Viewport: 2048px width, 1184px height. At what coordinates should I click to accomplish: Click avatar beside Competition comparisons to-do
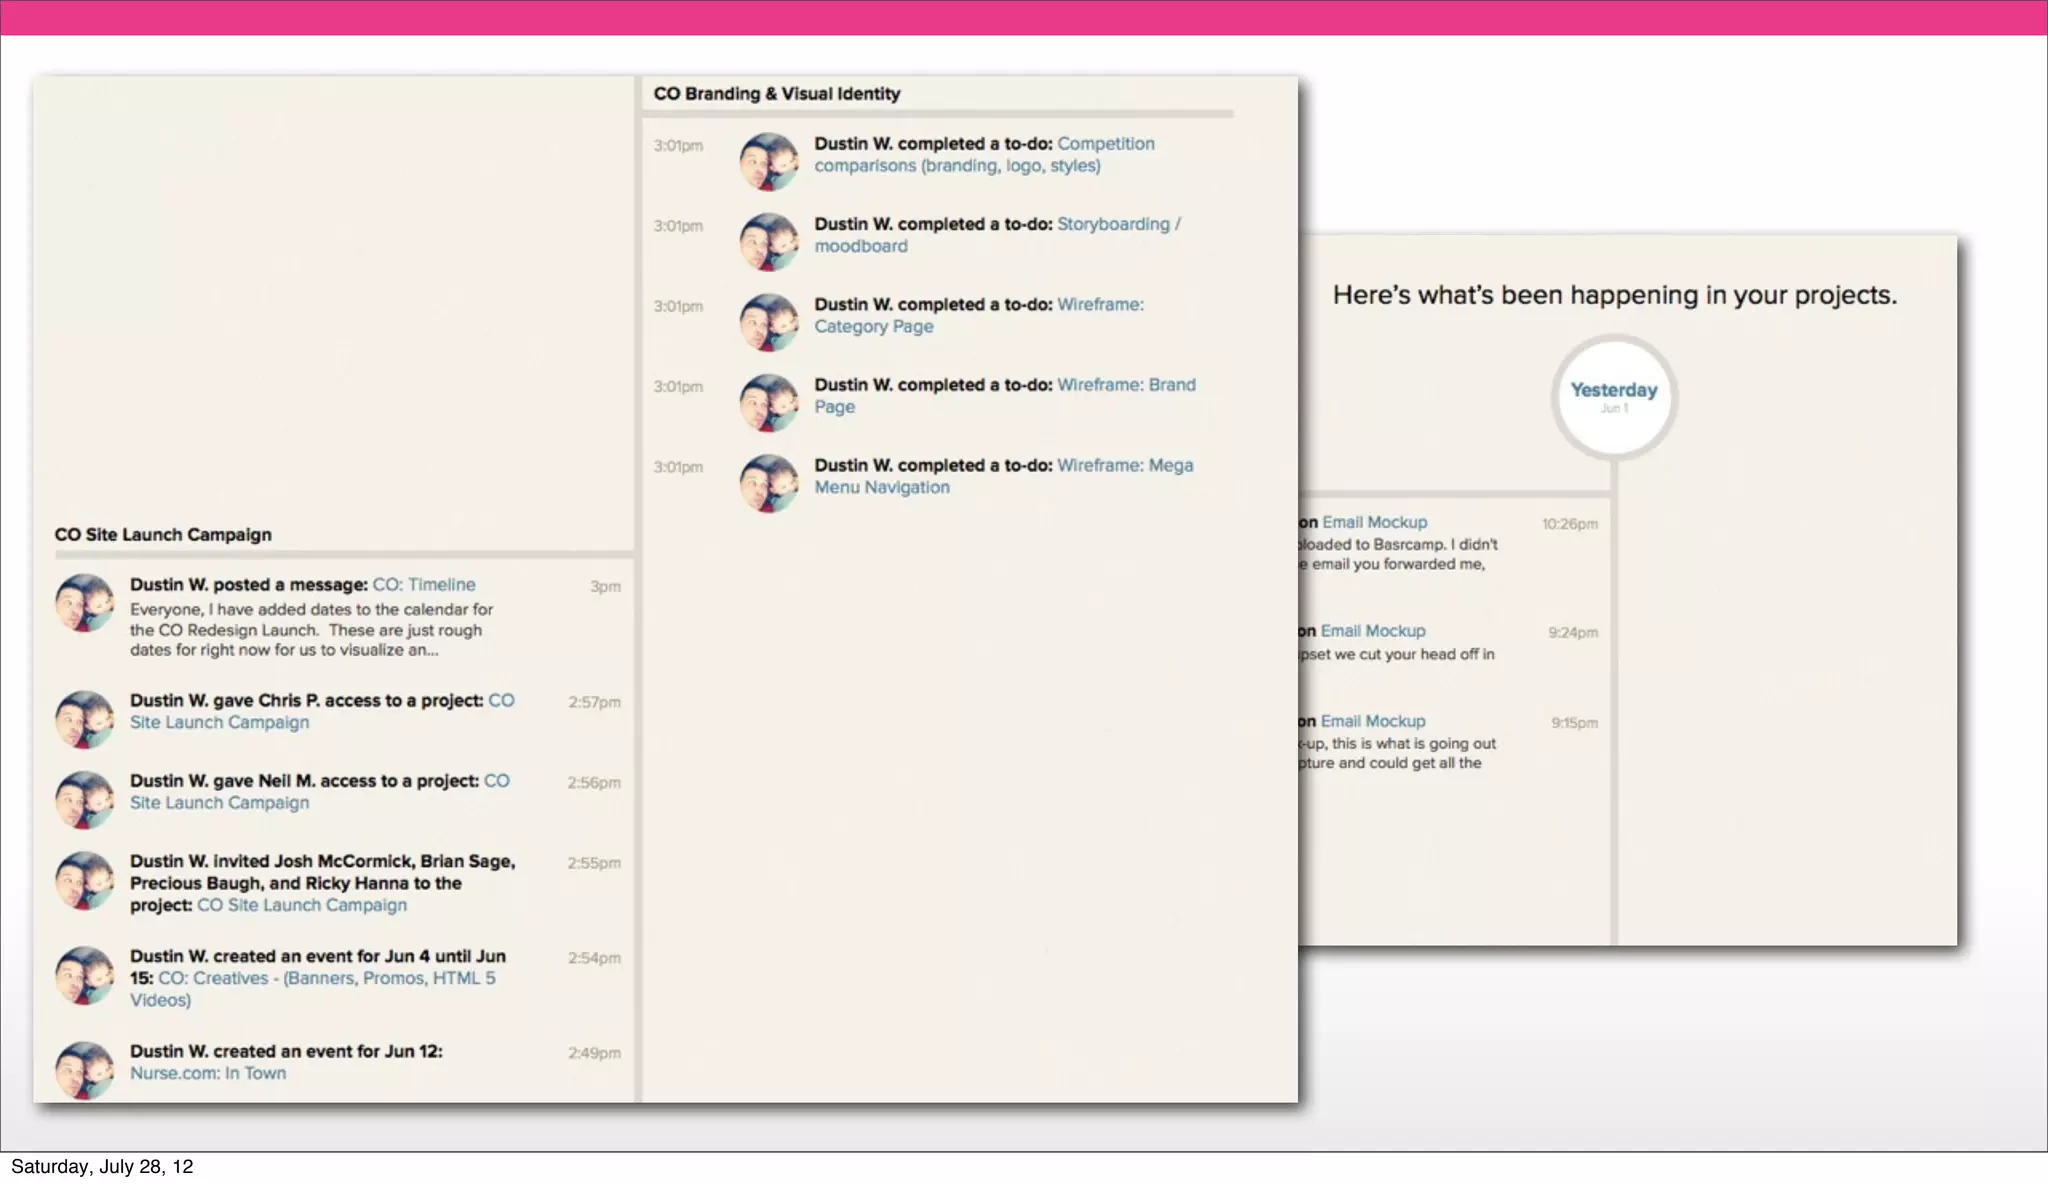click(x=769, y=162)
